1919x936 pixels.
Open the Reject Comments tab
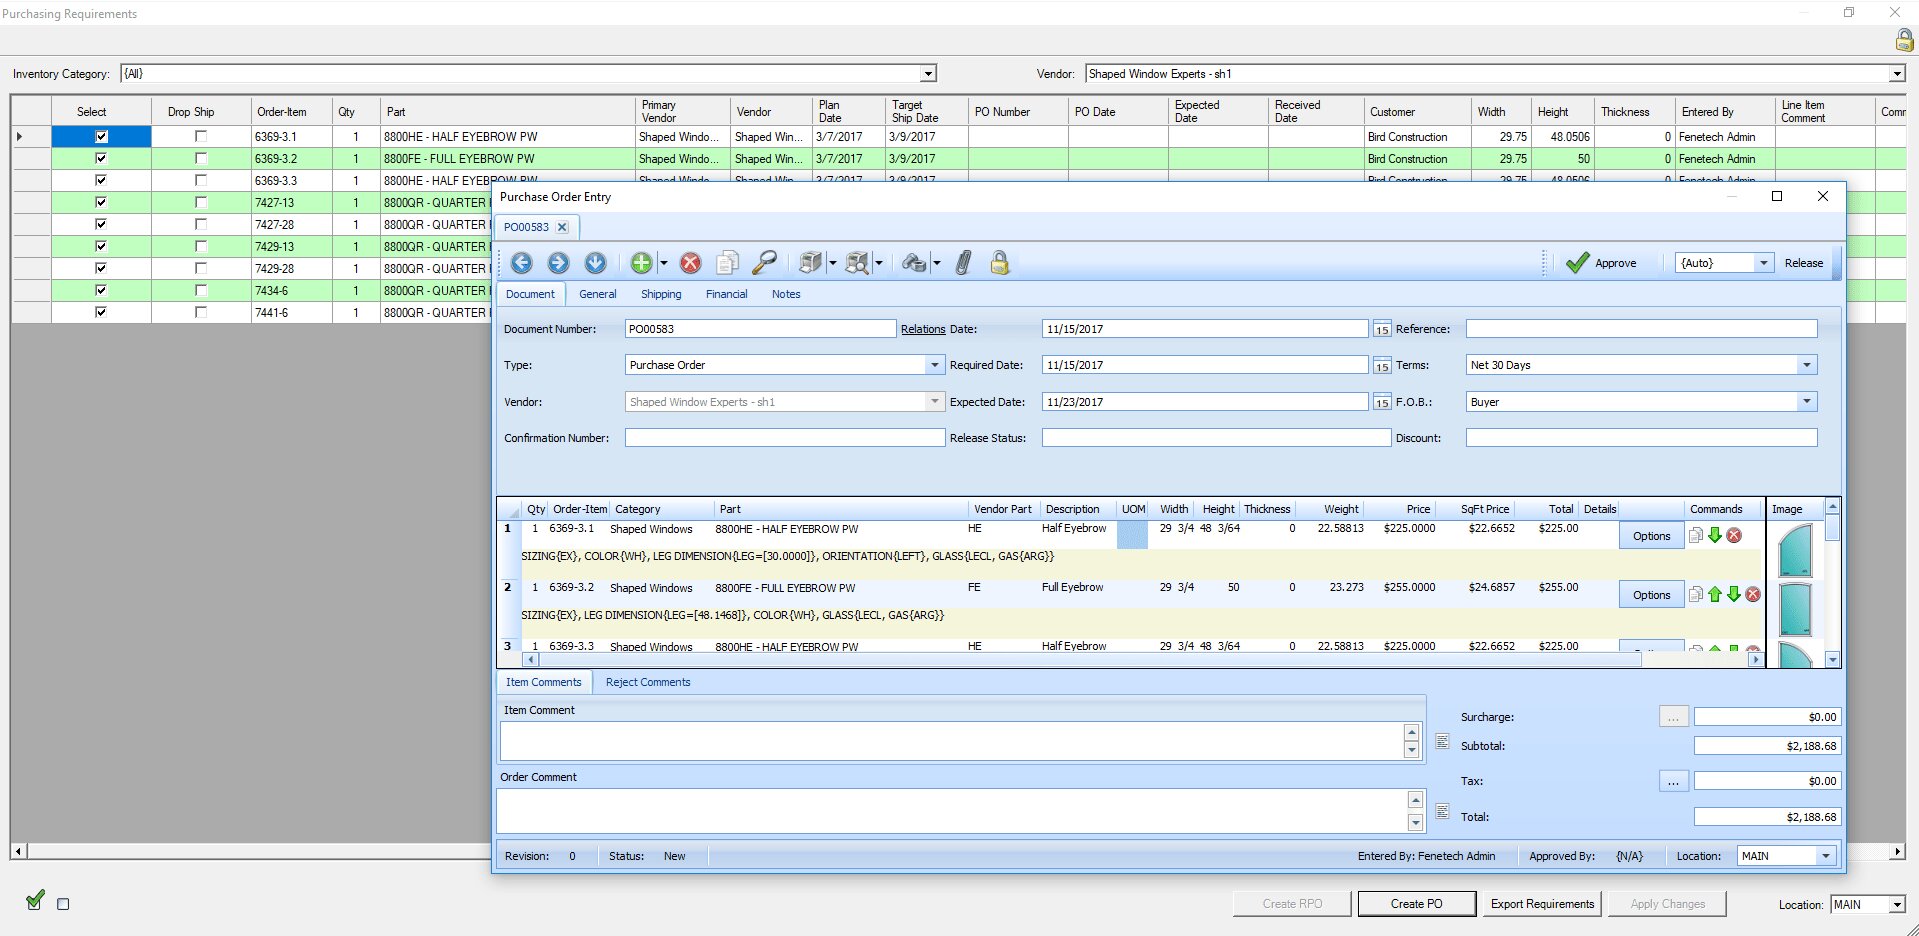647,682
